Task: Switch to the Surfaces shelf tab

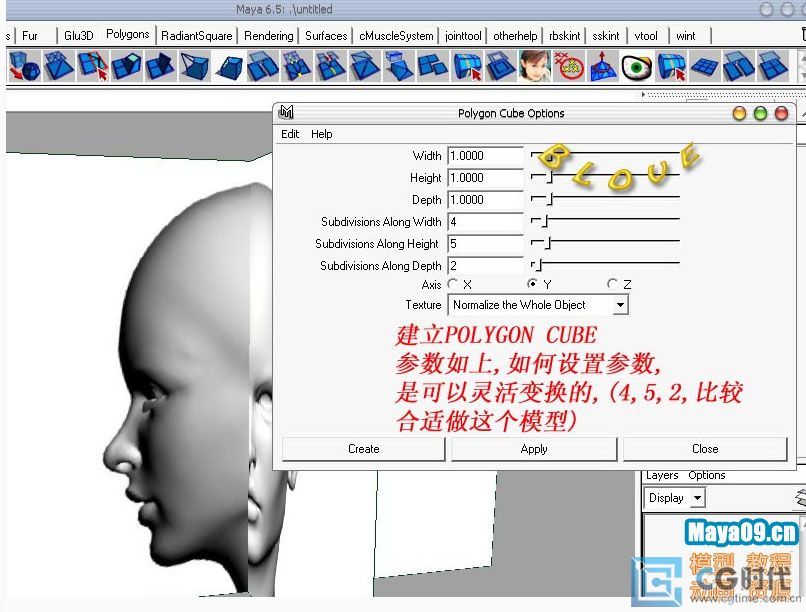Action: click(326, 36)
